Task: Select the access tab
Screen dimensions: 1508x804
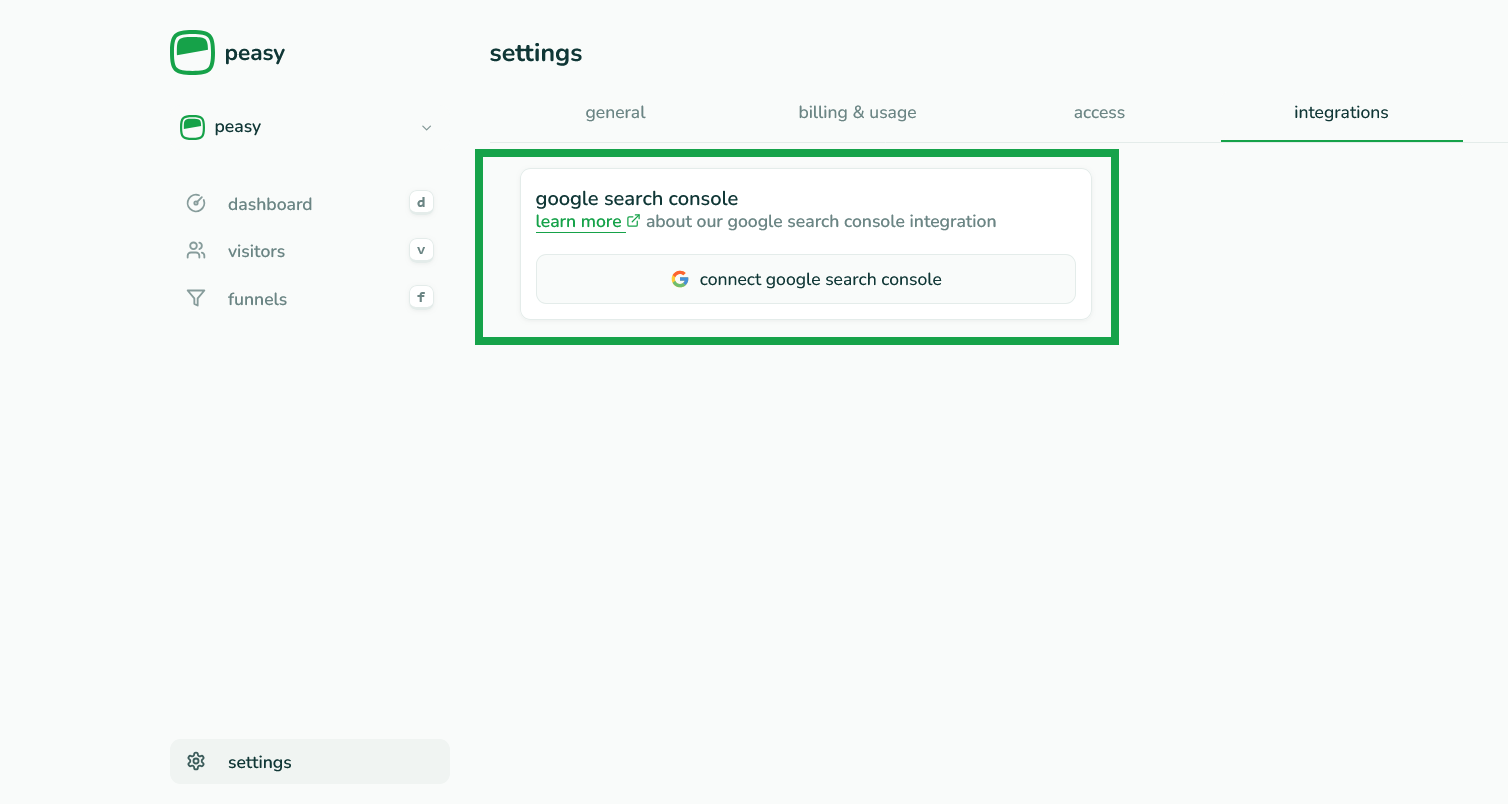Action: tap(1099, 113)
